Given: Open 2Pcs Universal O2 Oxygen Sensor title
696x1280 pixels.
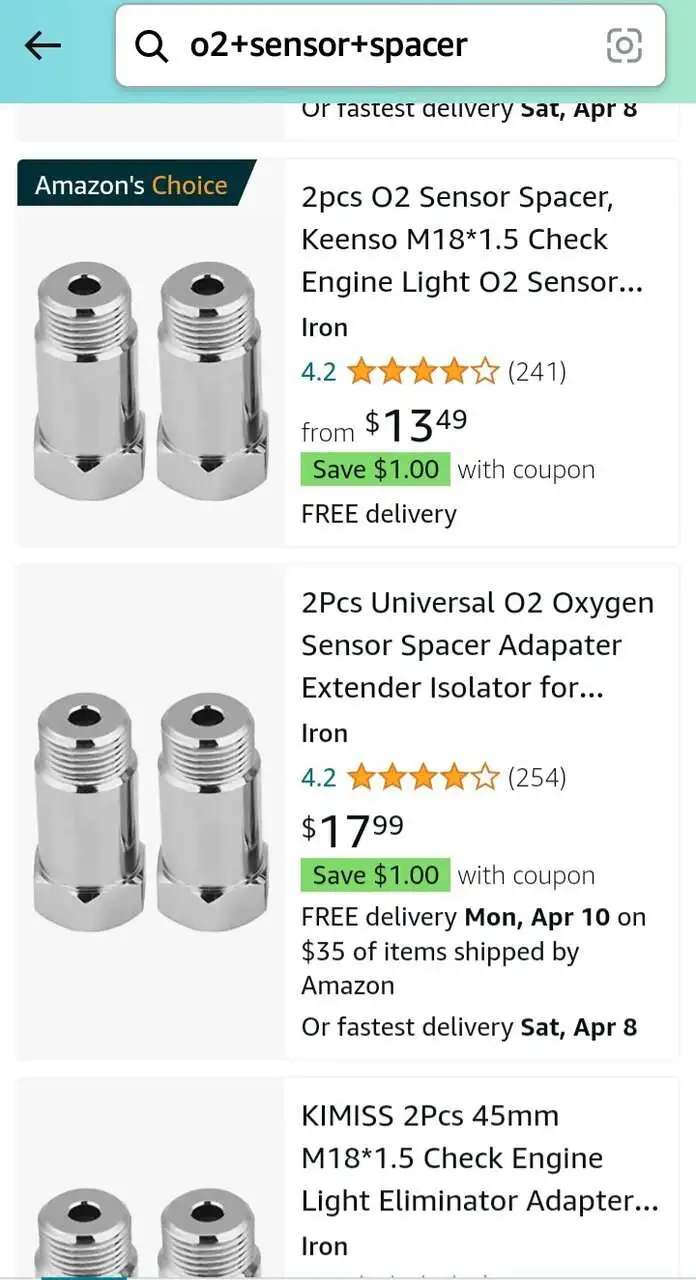Looking at the screenshot, I should coord(477,645).
